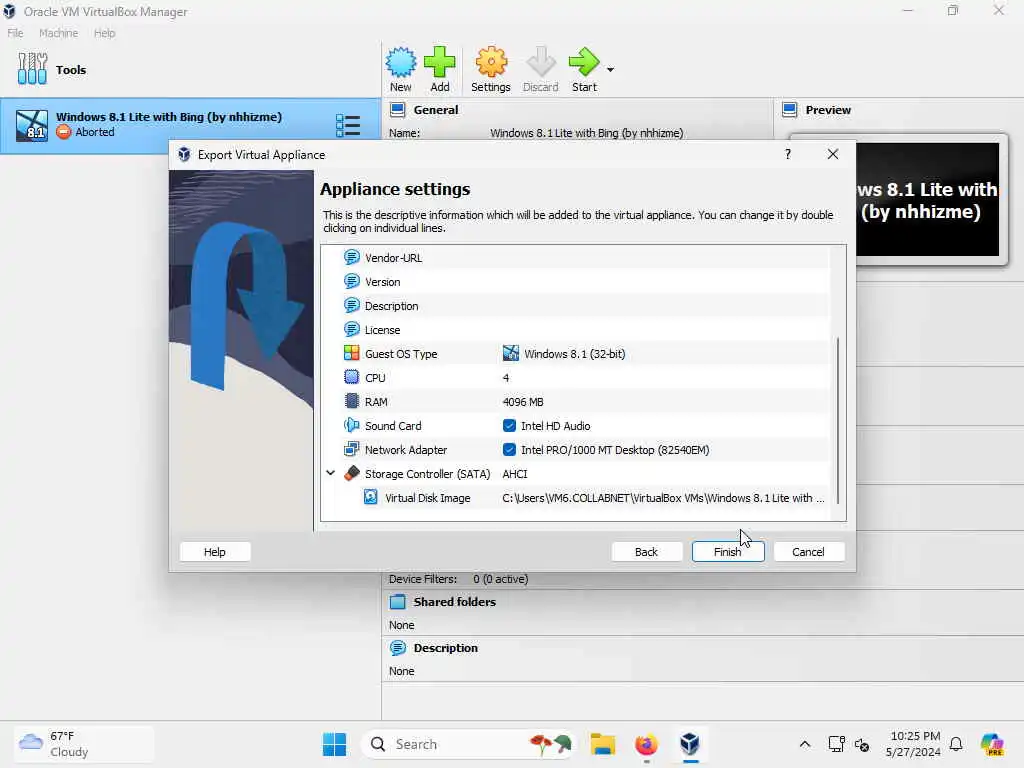
Task: Open the Machine menu
Action: tap(58, 33)
